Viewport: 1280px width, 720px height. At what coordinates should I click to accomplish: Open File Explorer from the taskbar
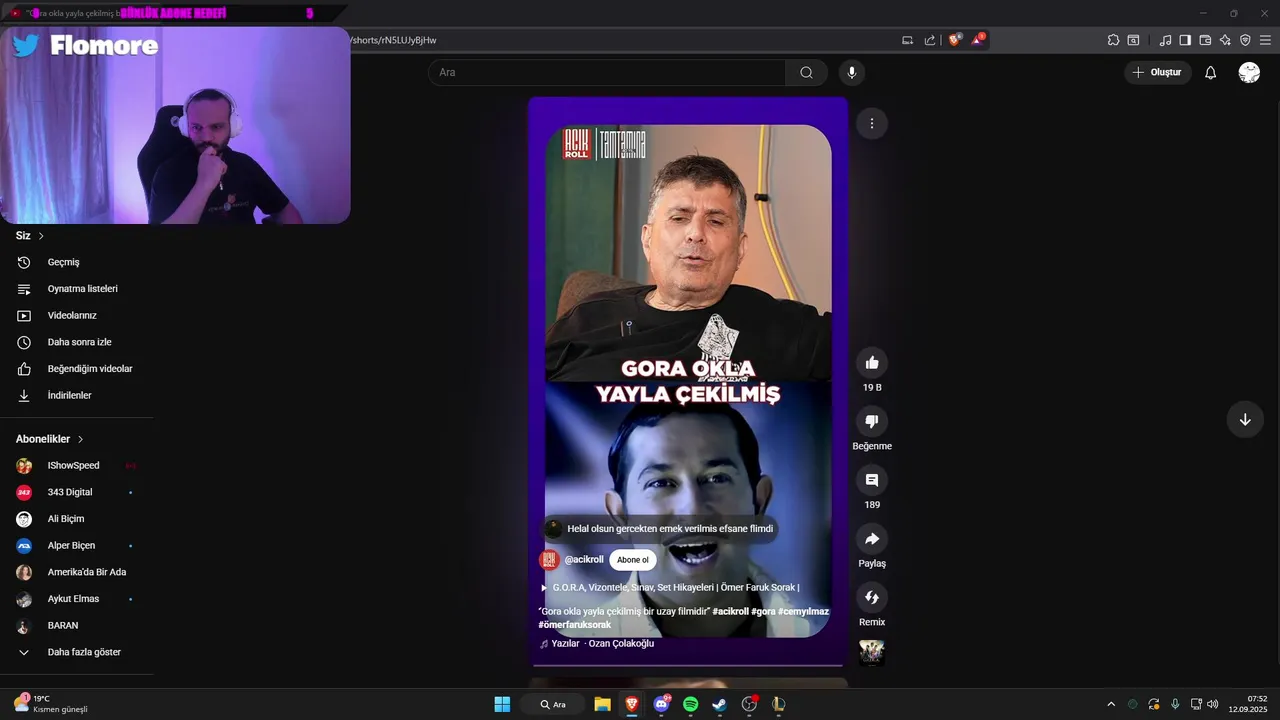[x=602, y=704]
